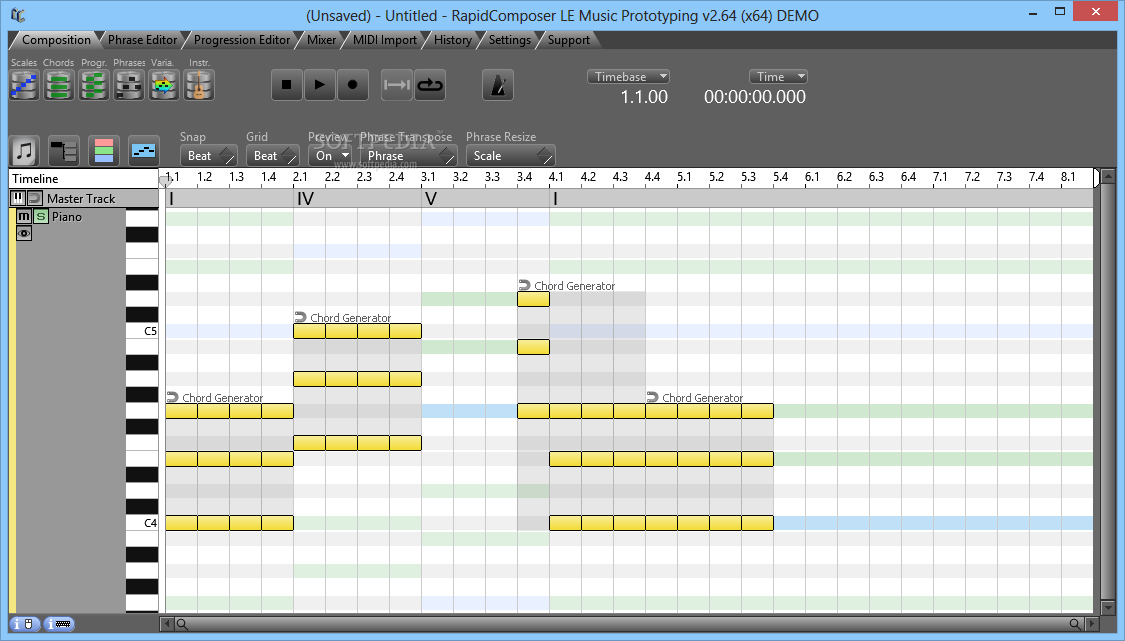Select Chord Generator phrase at bar 3.4
Viewport: 1125px width, 641px height.
(574, 286)
